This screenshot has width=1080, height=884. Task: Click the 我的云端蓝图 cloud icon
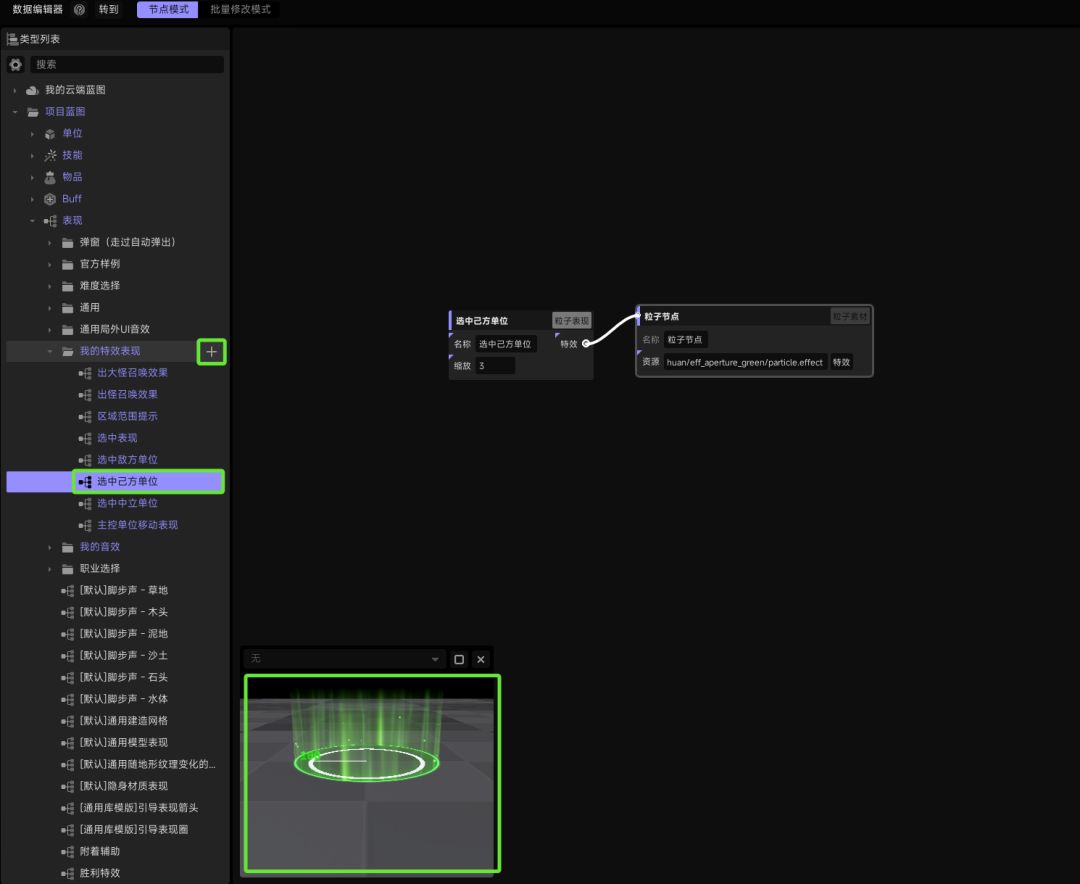pyautogui.click(x=32, y=90)
